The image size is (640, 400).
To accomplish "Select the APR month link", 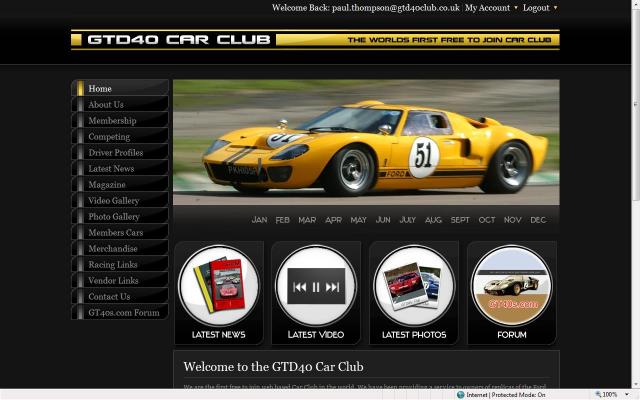I will (x=333, y=220).
